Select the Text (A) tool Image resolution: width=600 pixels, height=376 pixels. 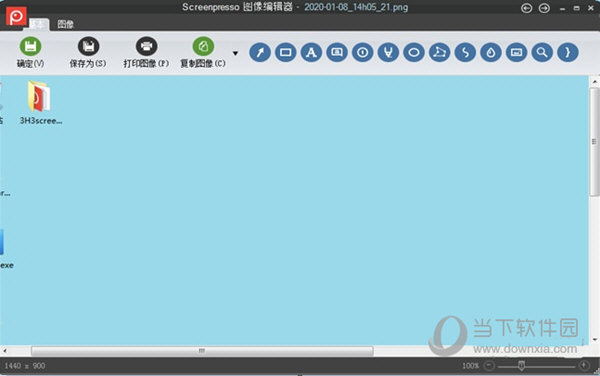[x=311, y=52]
